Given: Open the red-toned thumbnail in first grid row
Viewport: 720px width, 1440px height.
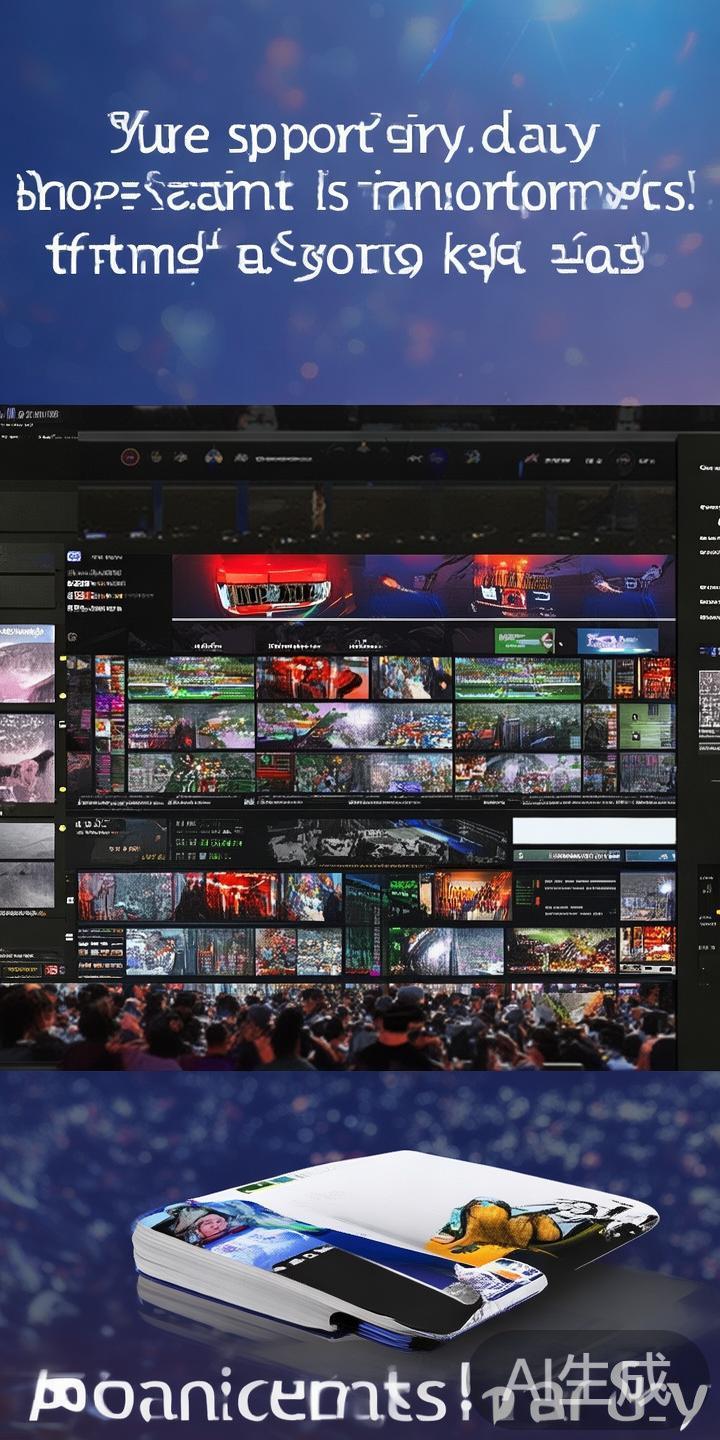Looking at the screenshot, I should coord(312,678).
